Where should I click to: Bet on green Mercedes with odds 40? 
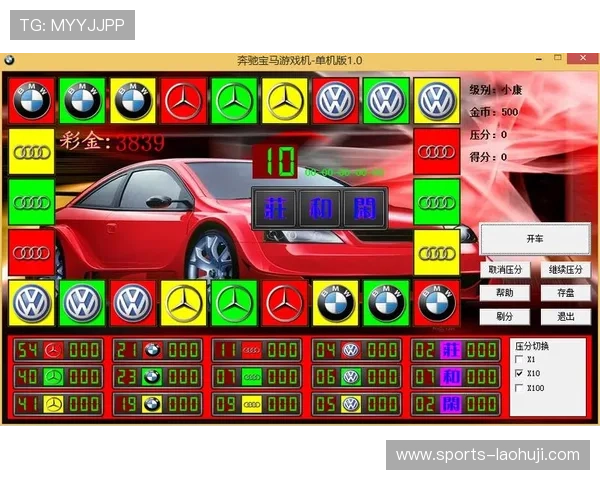click(x=53, y=377)
